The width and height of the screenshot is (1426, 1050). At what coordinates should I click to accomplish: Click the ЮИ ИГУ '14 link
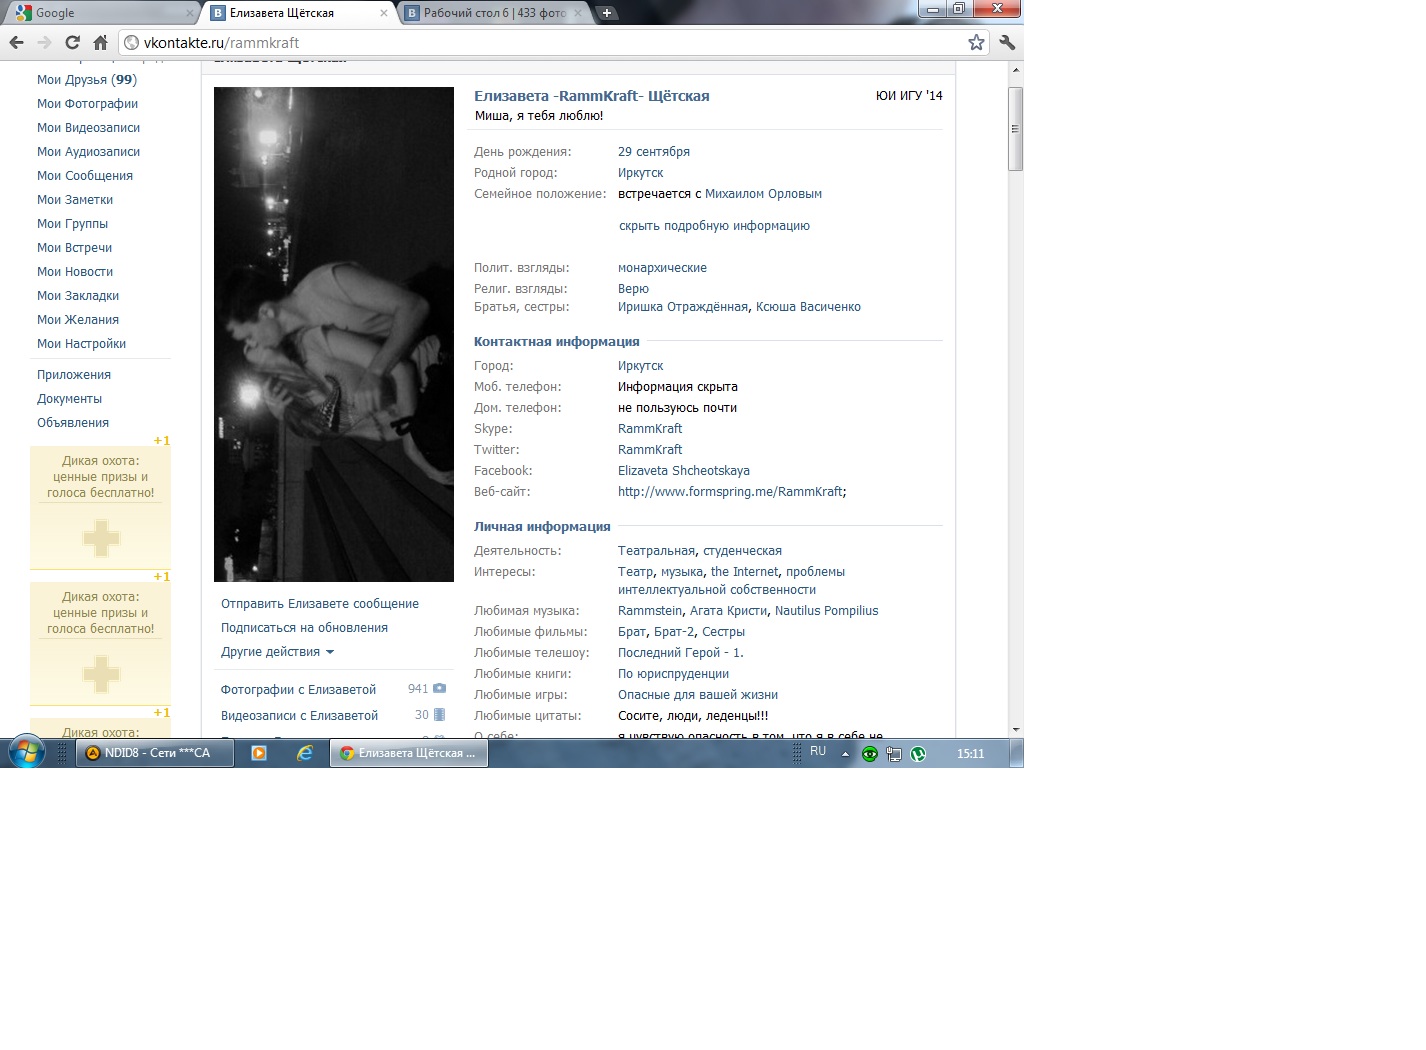[909, 96]
